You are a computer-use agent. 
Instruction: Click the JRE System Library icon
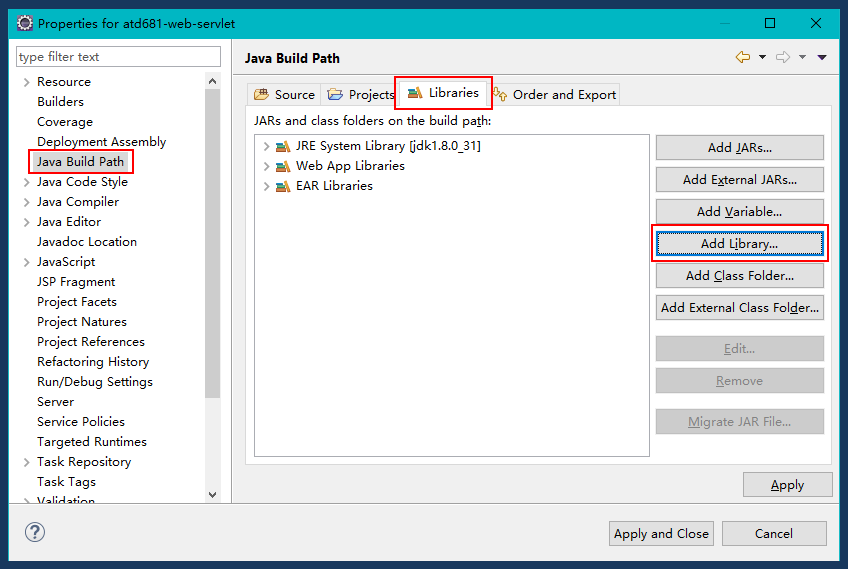(x=283, y=146)
